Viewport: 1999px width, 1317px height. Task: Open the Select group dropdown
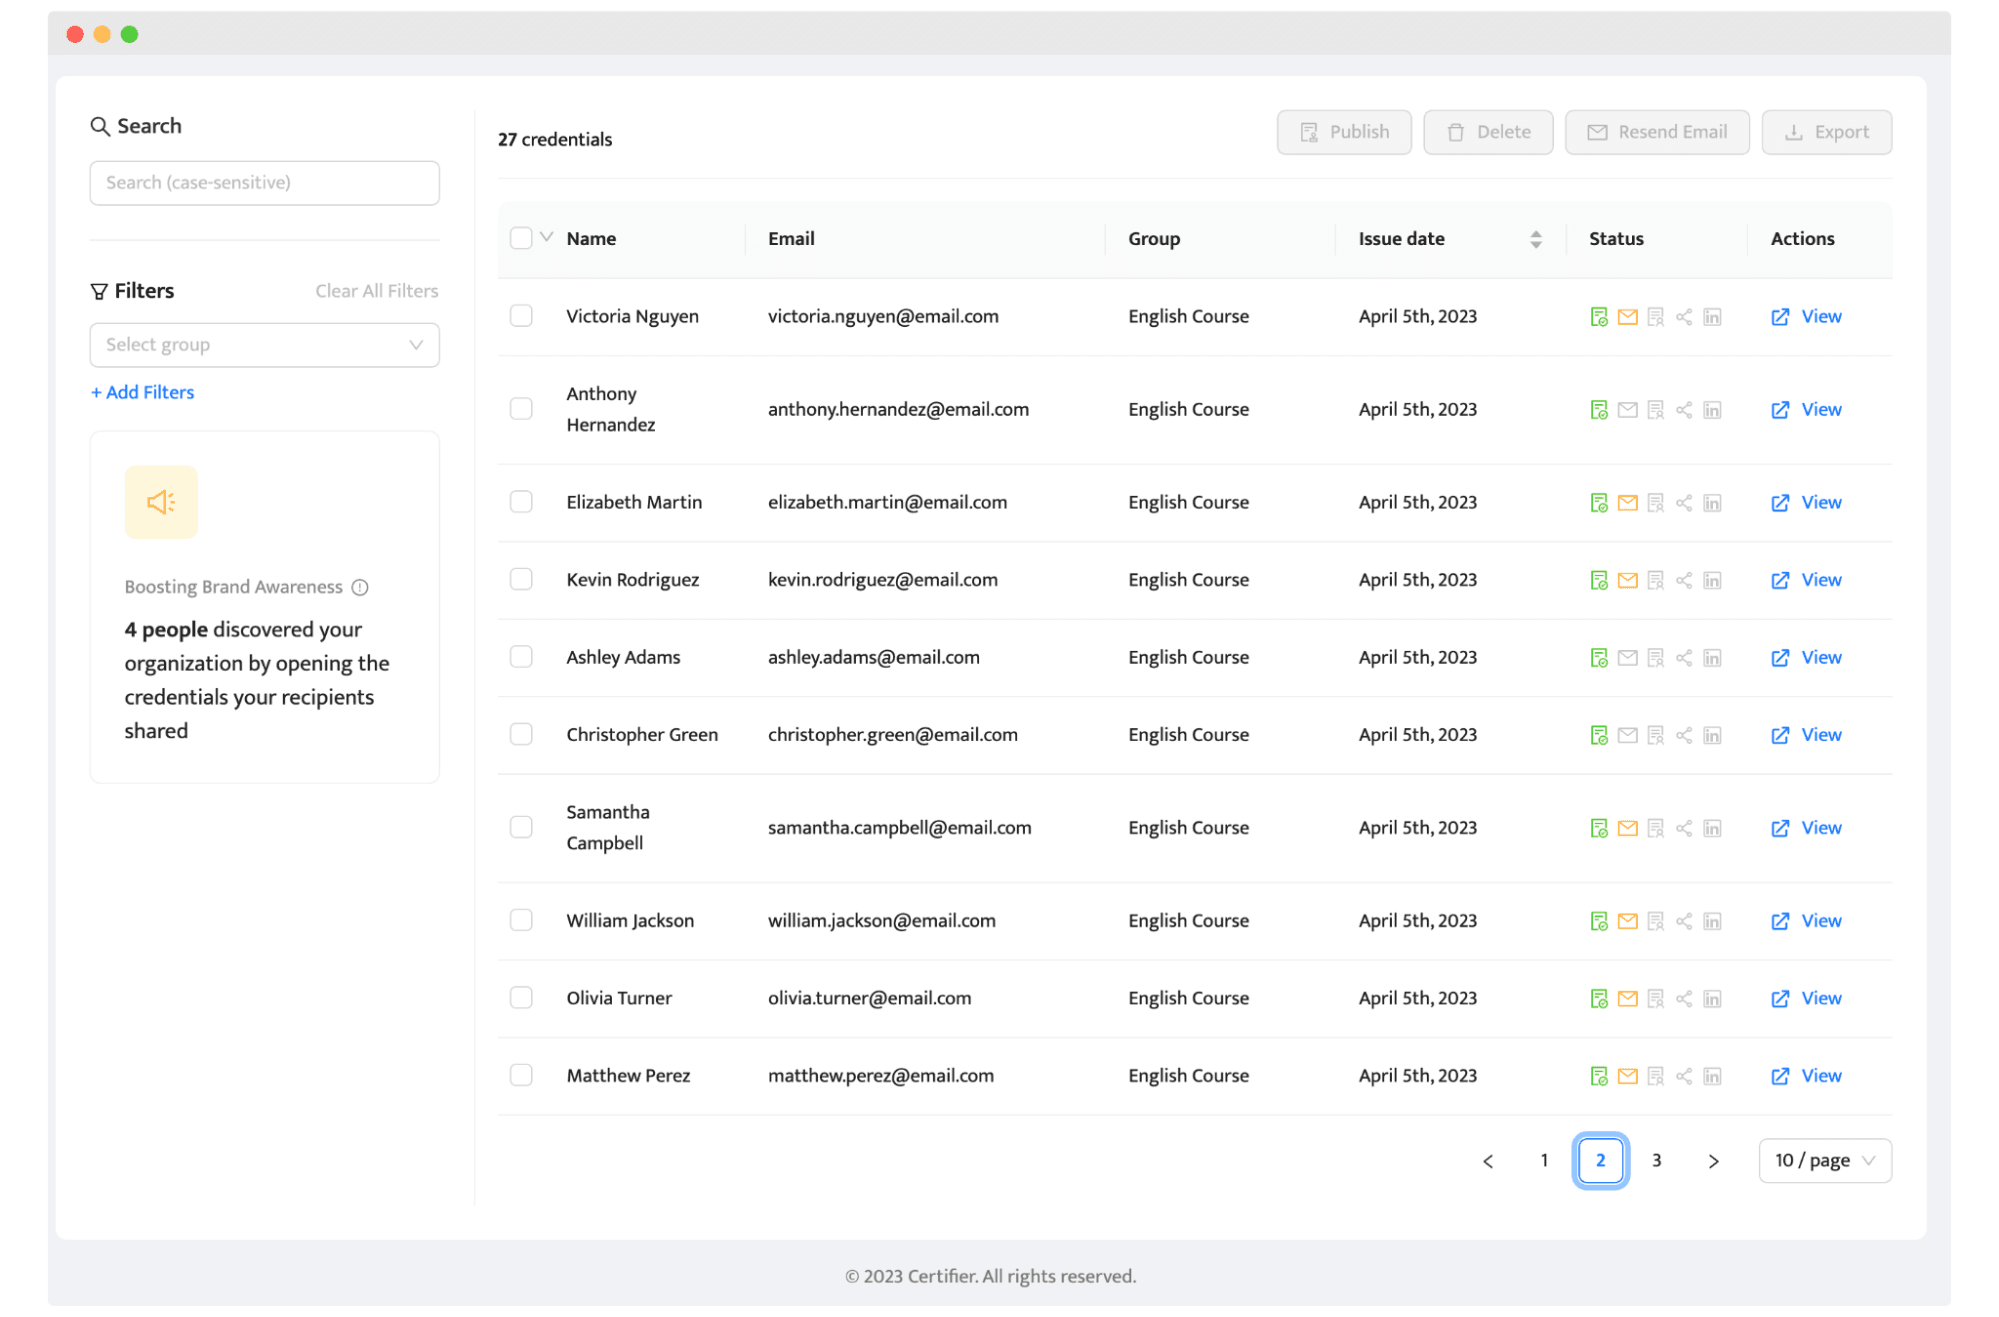coord(264,345)
